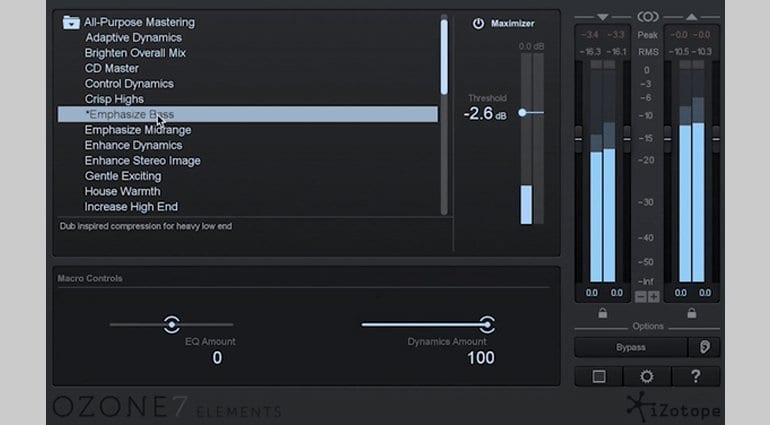Click the Dynamics Amount value 100
This screenshot has height=425, width=770.
point(481,358)
